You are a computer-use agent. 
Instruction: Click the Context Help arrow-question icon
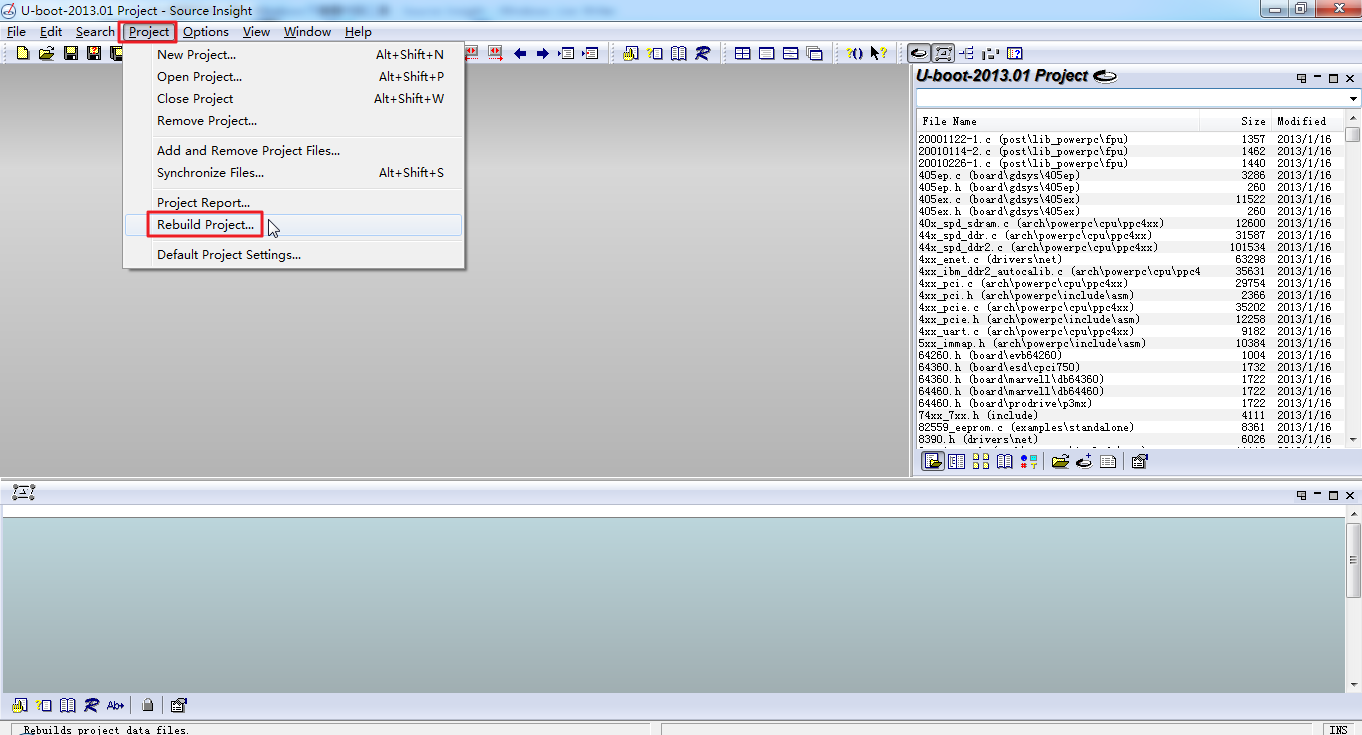pos(878,53)
